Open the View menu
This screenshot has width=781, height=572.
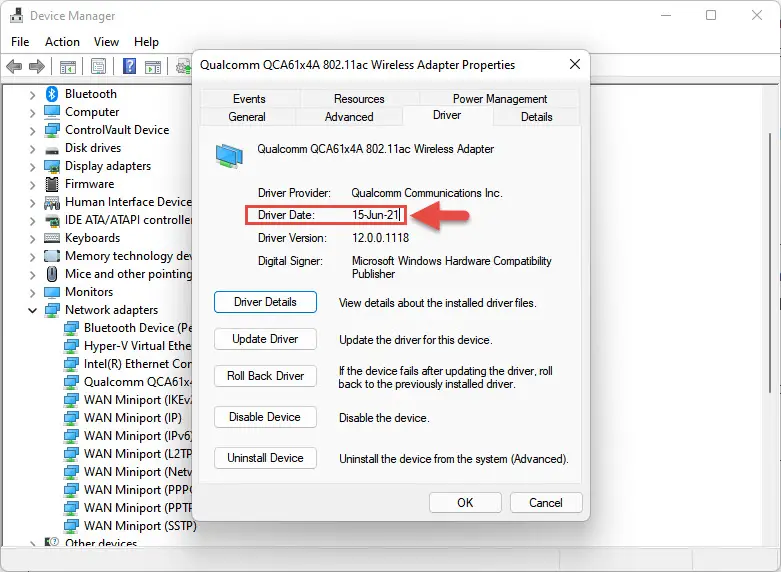[x=106, y=42]
